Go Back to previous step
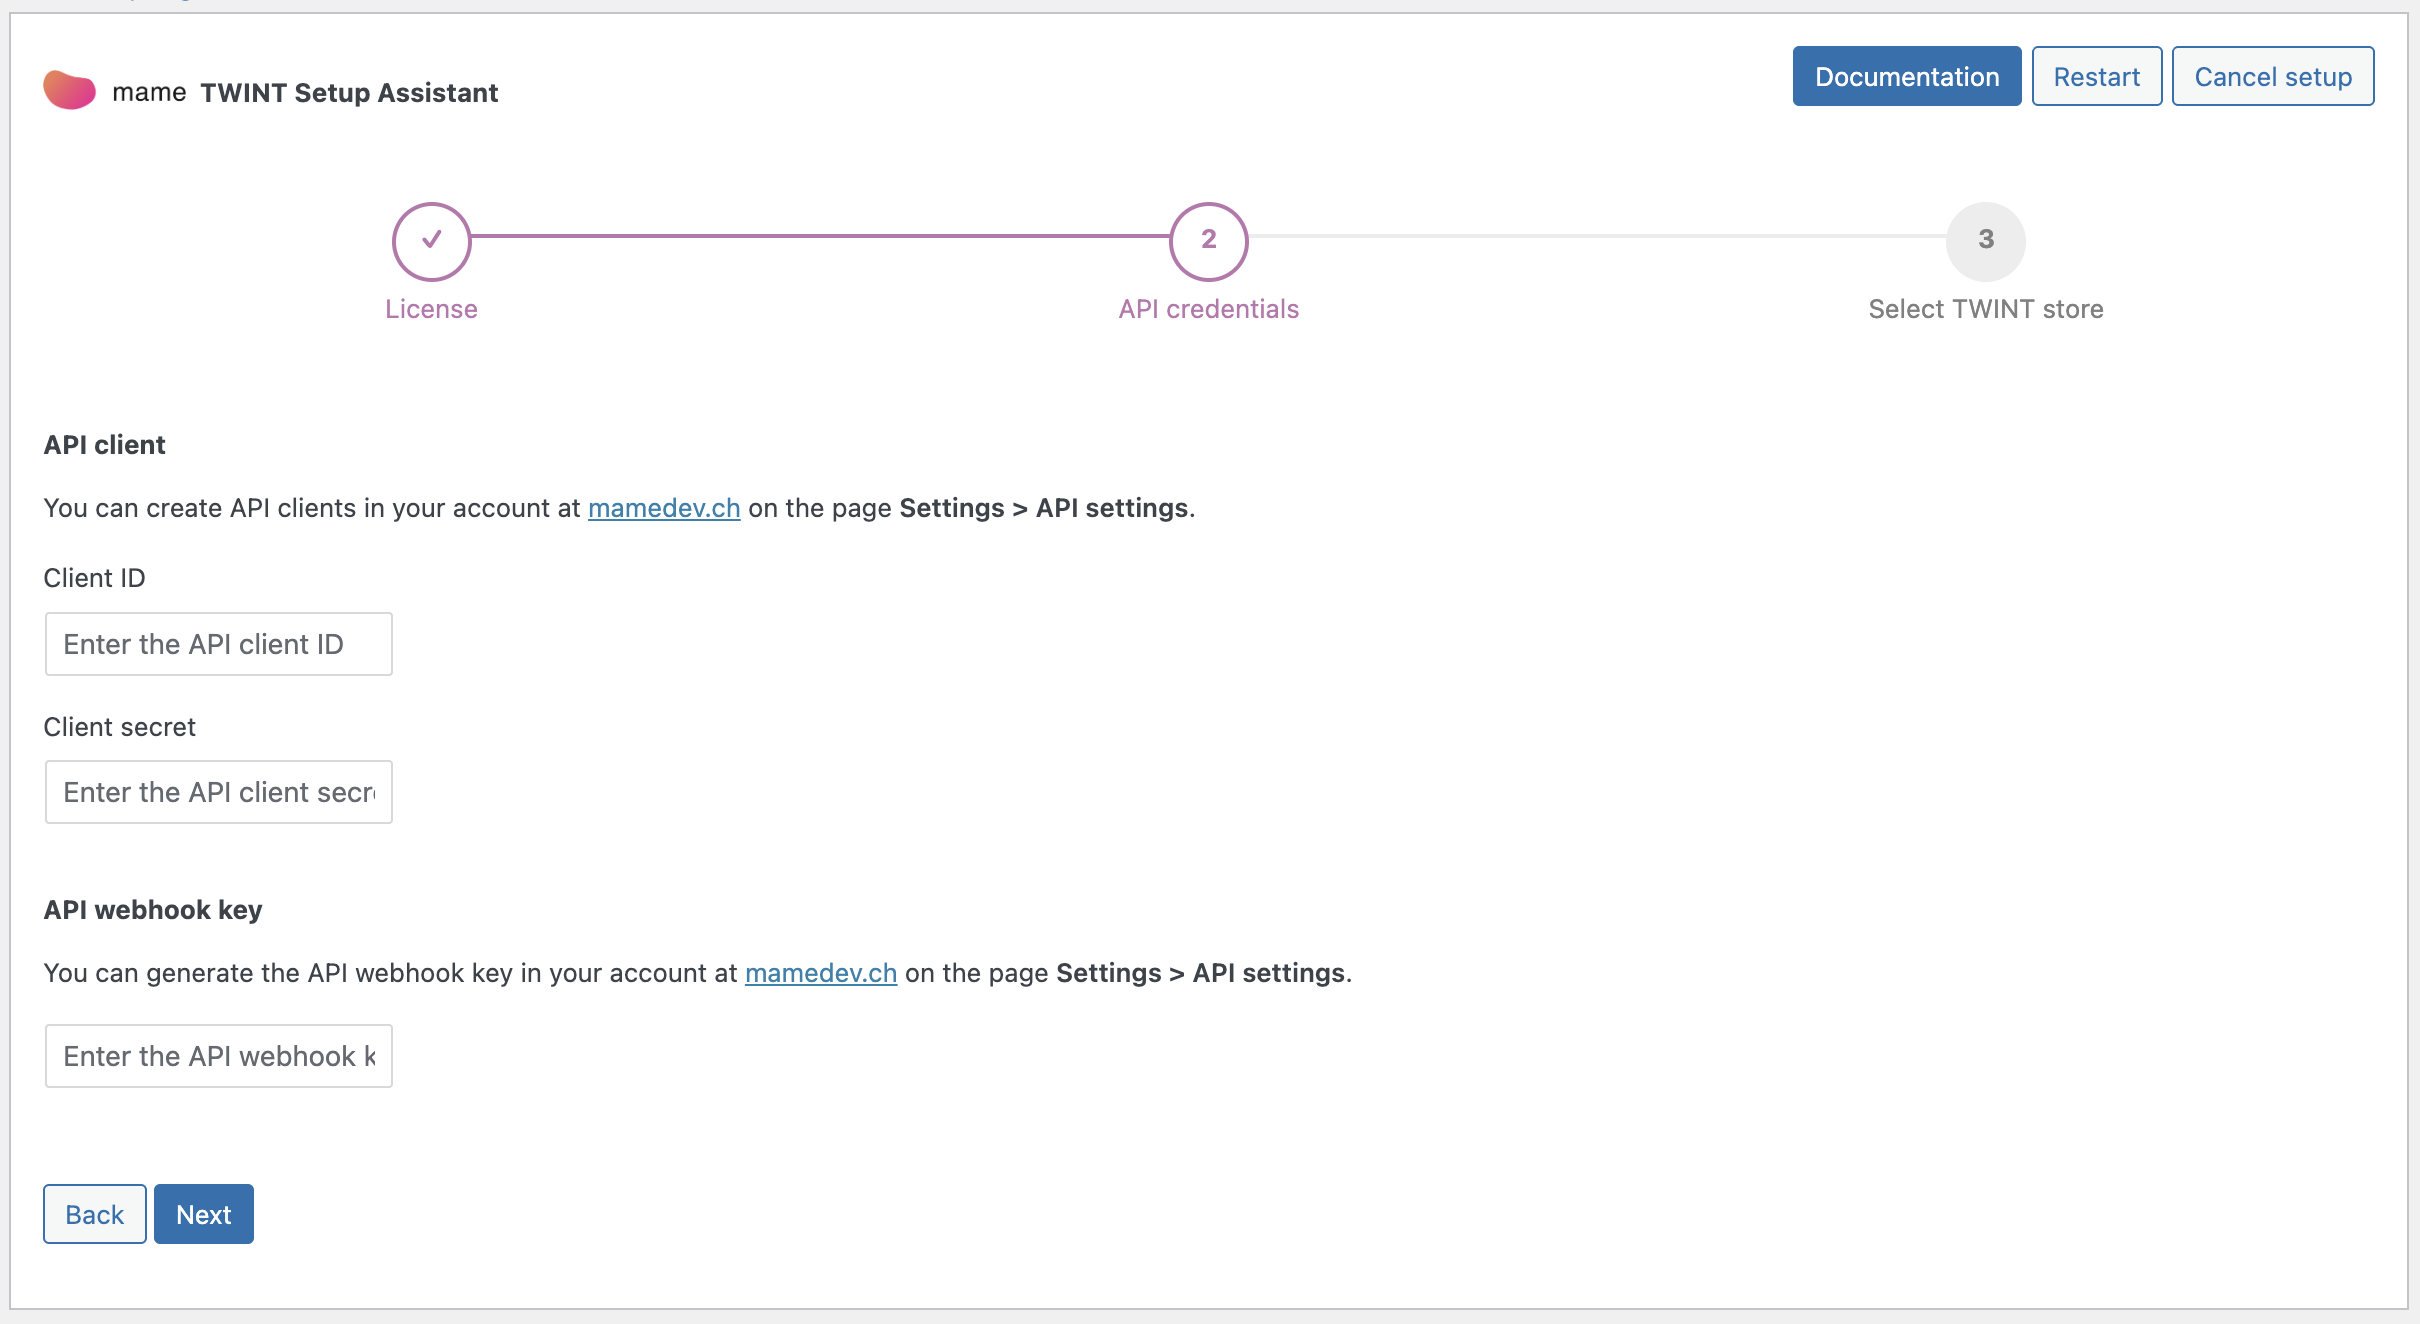The image size is (2420, 1324). [94, 1214]
